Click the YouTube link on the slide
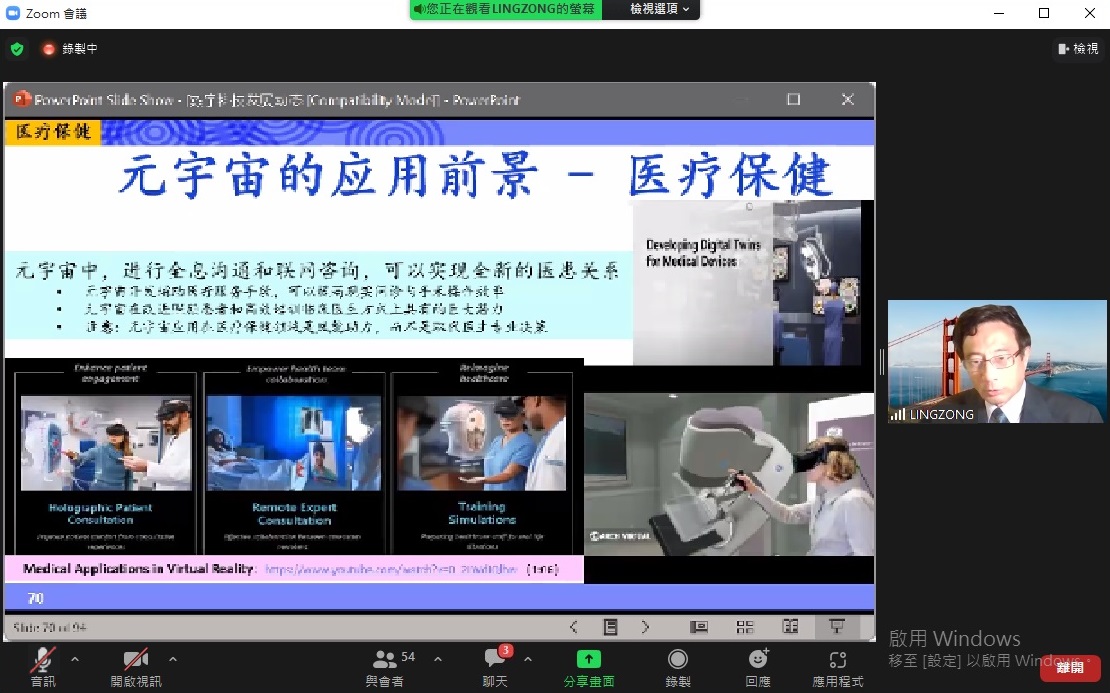1110x693 pixels. [x=391, y=569]
